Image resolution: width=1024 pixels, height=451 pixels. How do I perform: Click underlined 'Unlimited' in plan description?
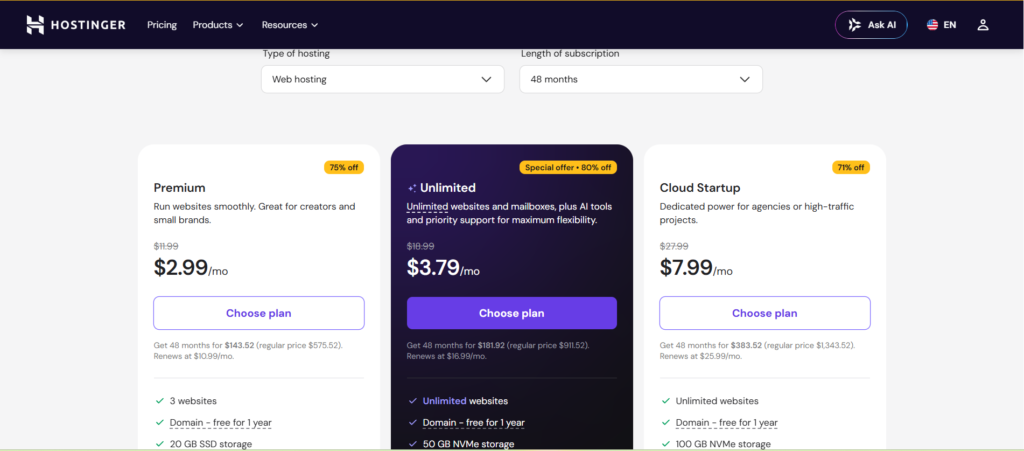pos(427,207)
